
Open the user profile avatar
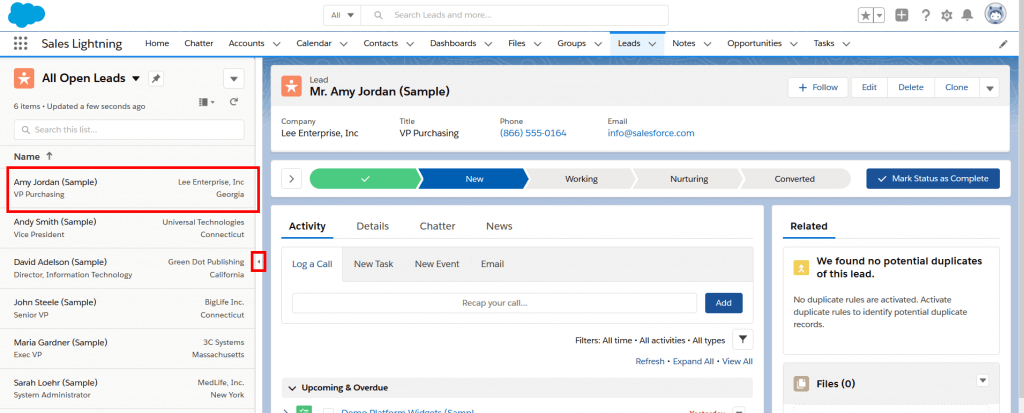(996, 14)
